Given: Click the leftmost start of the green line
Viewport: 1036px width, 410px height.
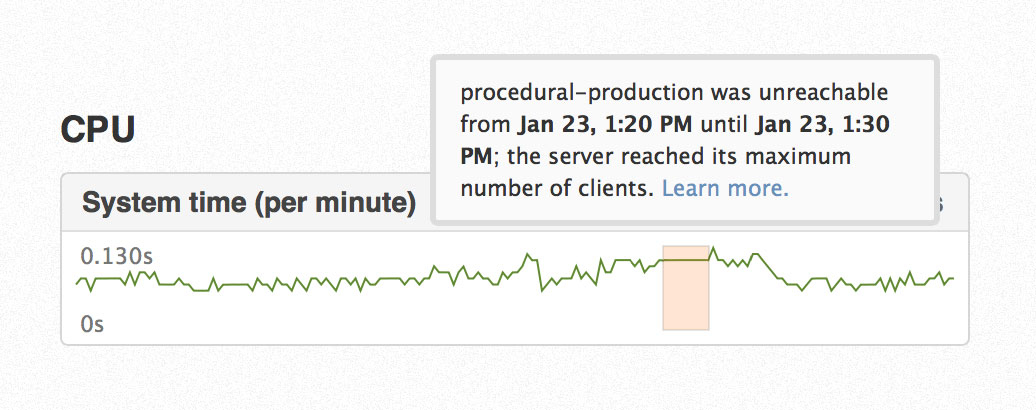Looking at the screenshot, I should [x=77, y=284].
